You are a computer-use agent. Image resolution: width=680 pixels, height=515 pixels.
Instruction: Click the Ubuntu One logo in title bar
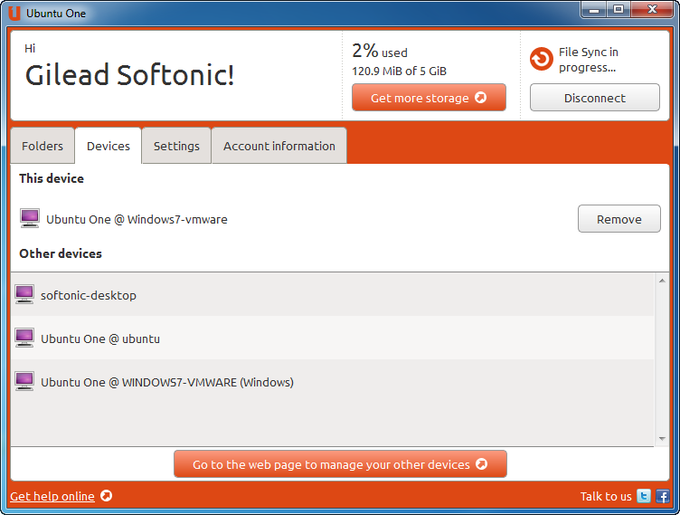pos(14,13)
